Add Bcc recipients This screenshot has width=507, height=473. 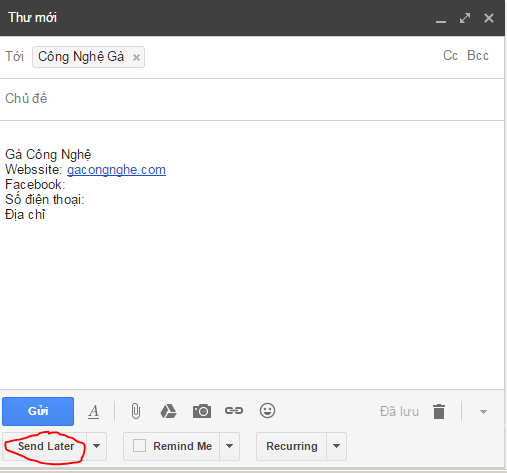point(478,56)
